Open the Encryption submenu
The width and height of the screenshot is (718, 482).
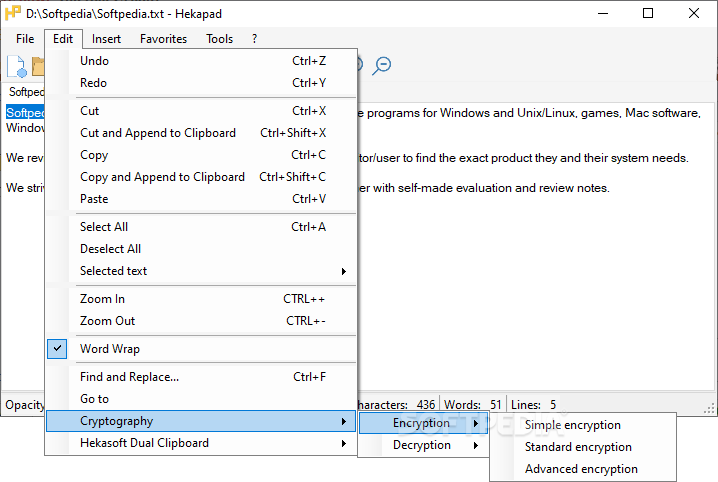424,423
